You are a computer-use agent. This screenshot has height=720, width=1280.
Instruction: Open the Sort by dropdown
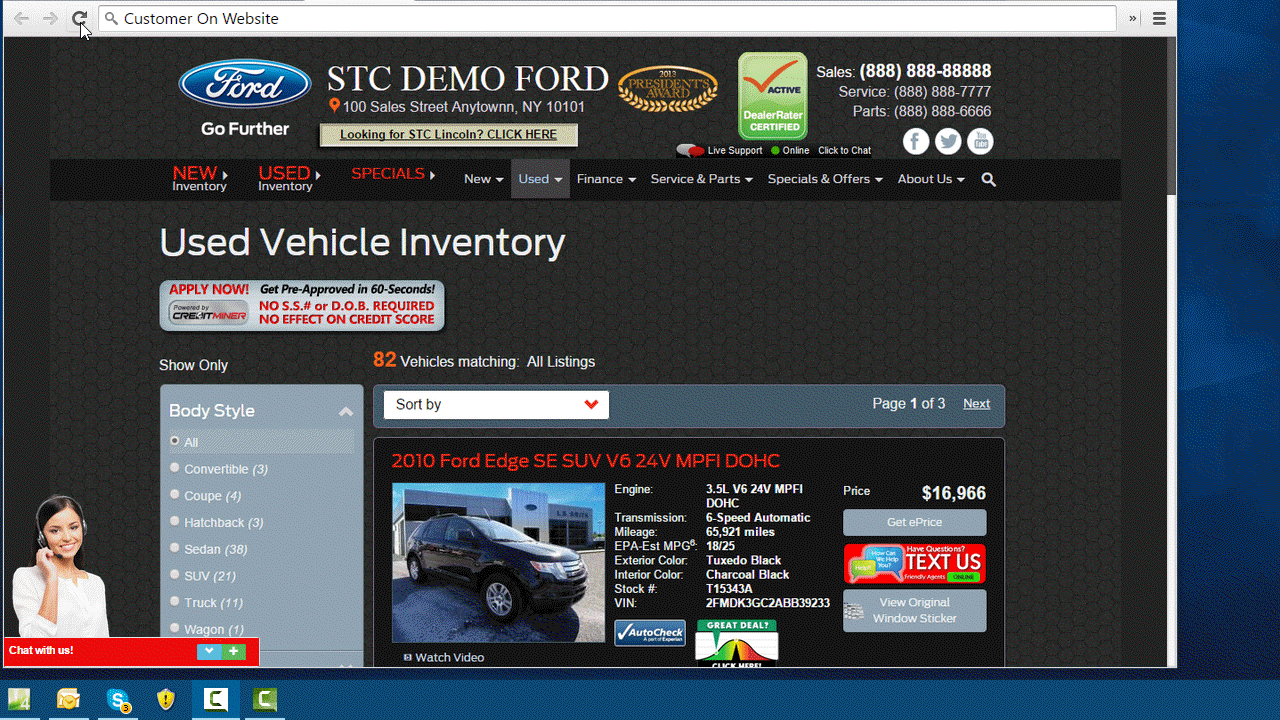point(496,405)
